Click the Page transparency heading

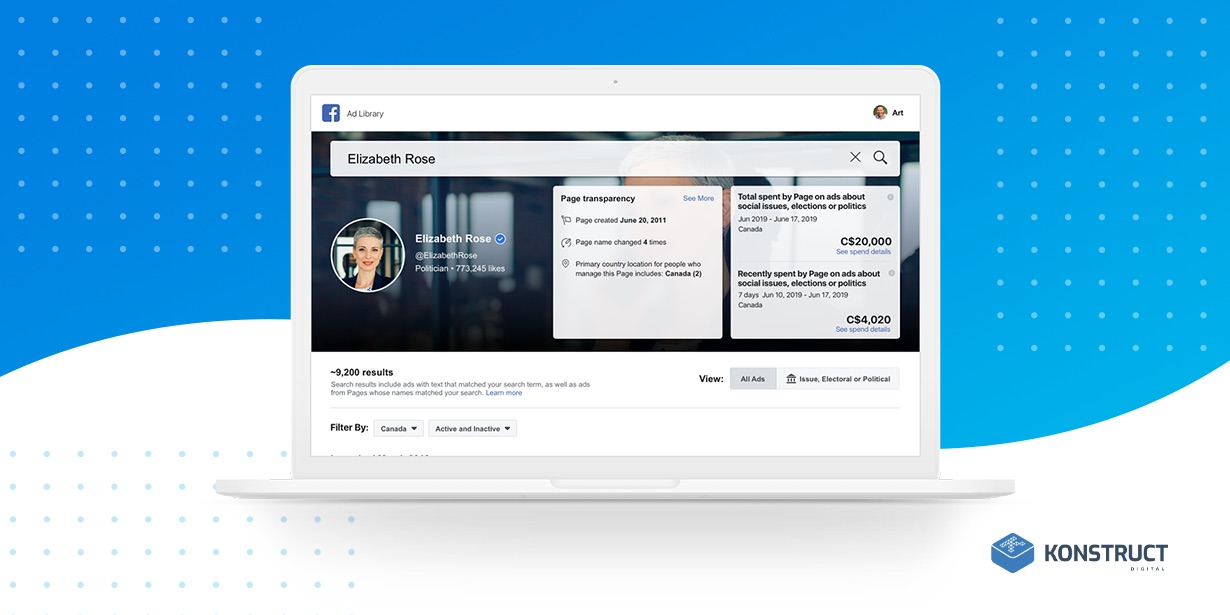click(x=598, y=198)
